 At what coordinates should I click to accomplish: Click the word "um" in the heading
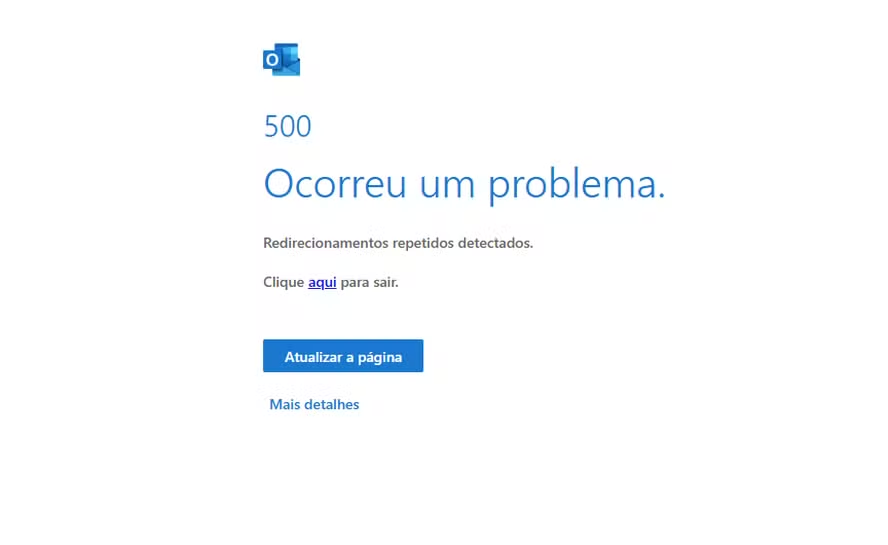[447, 186]
